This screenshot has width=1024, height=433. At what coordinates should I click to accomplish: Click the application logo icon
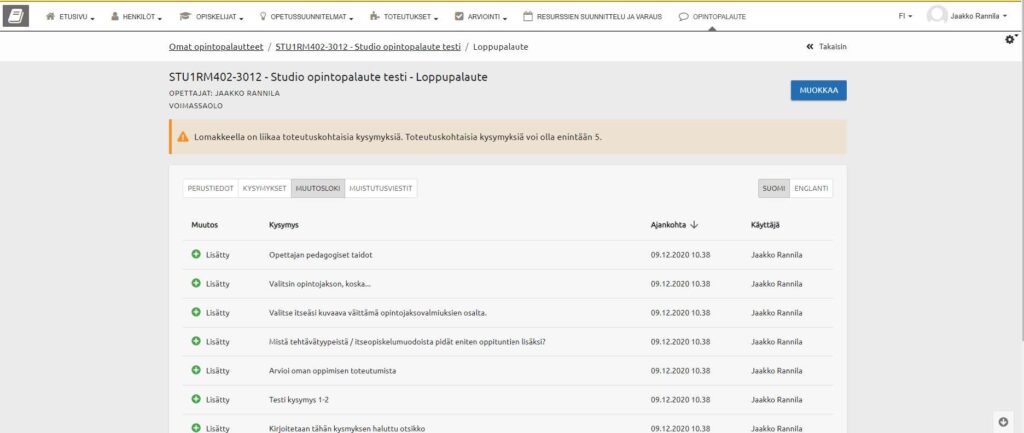point(17,17)
